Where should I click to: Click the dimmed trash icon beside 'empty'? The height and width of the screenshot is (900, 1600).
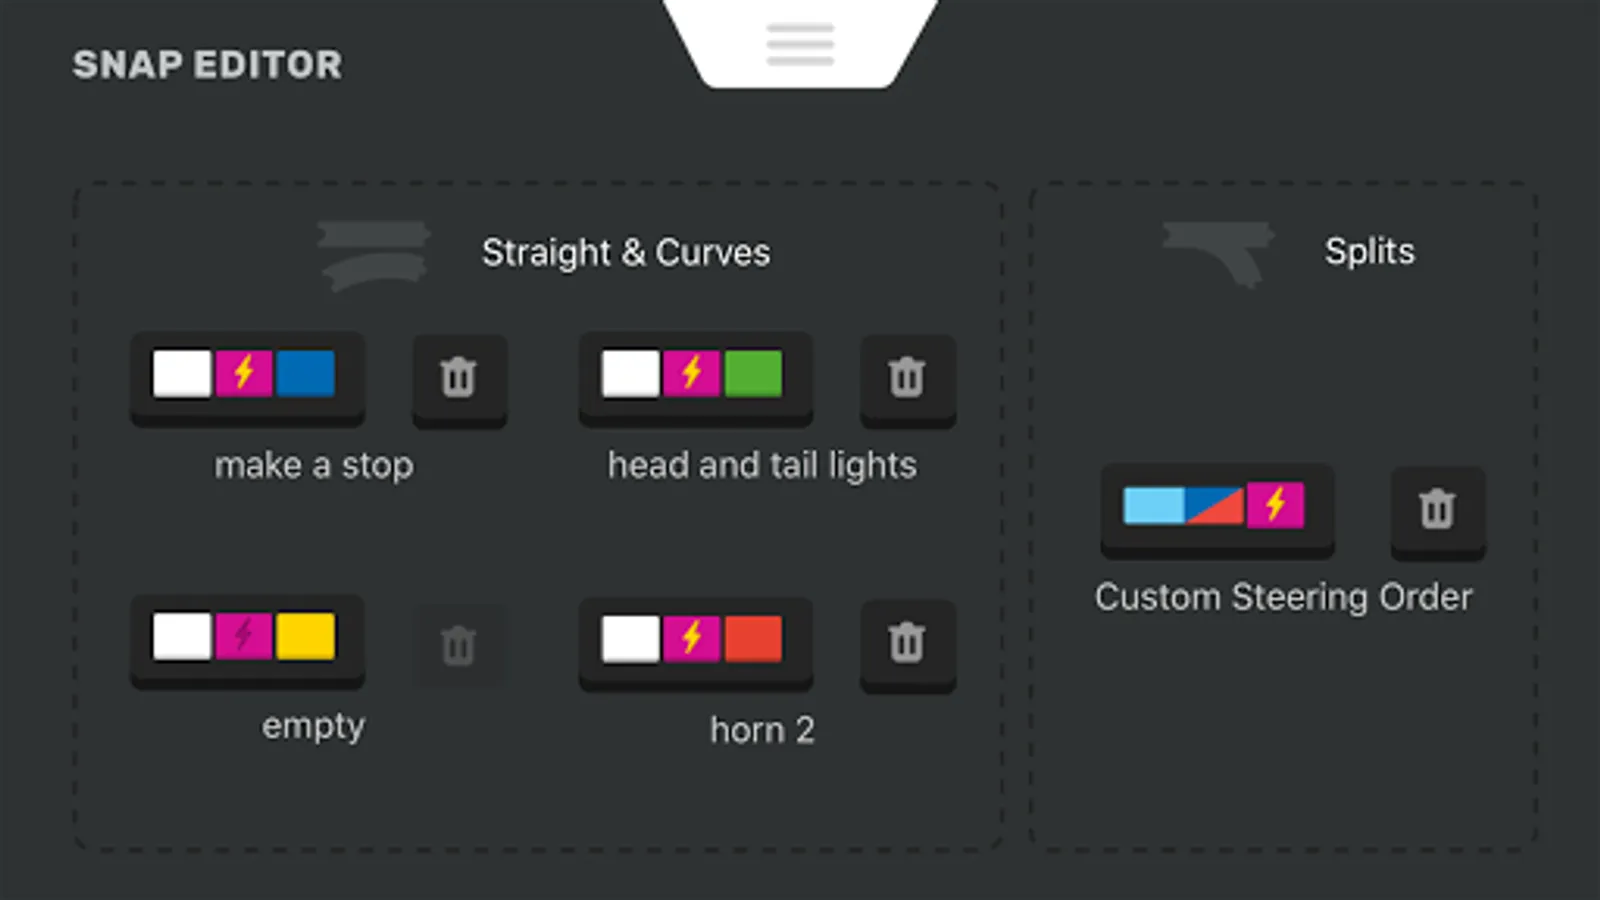click(x=459, y=645)
